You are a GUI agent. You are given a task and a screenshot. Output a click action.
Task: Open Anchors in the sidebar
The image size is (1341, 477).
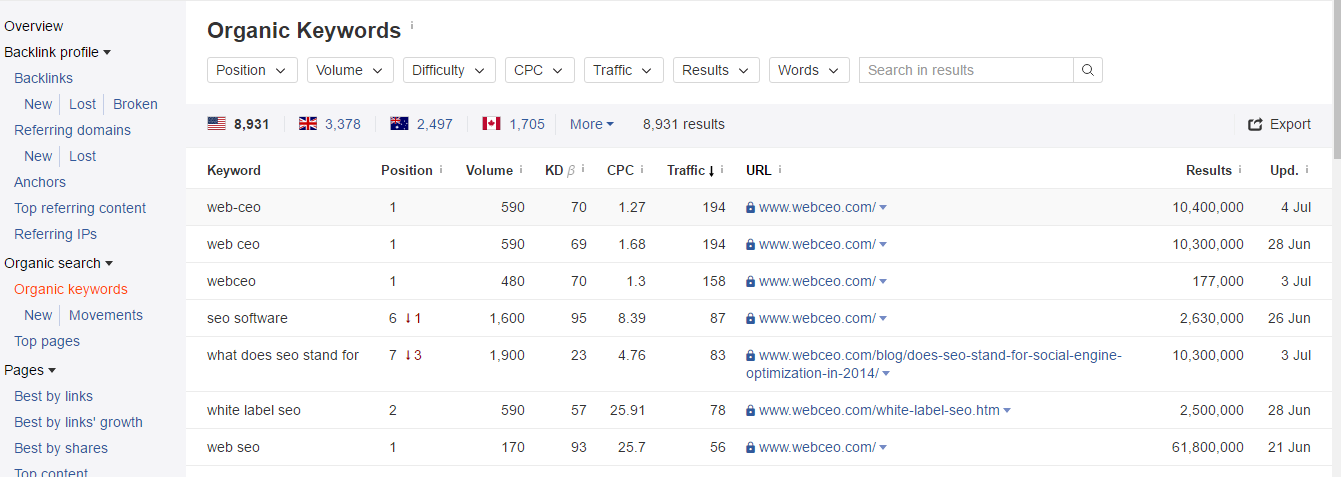(x=40, y=182)
